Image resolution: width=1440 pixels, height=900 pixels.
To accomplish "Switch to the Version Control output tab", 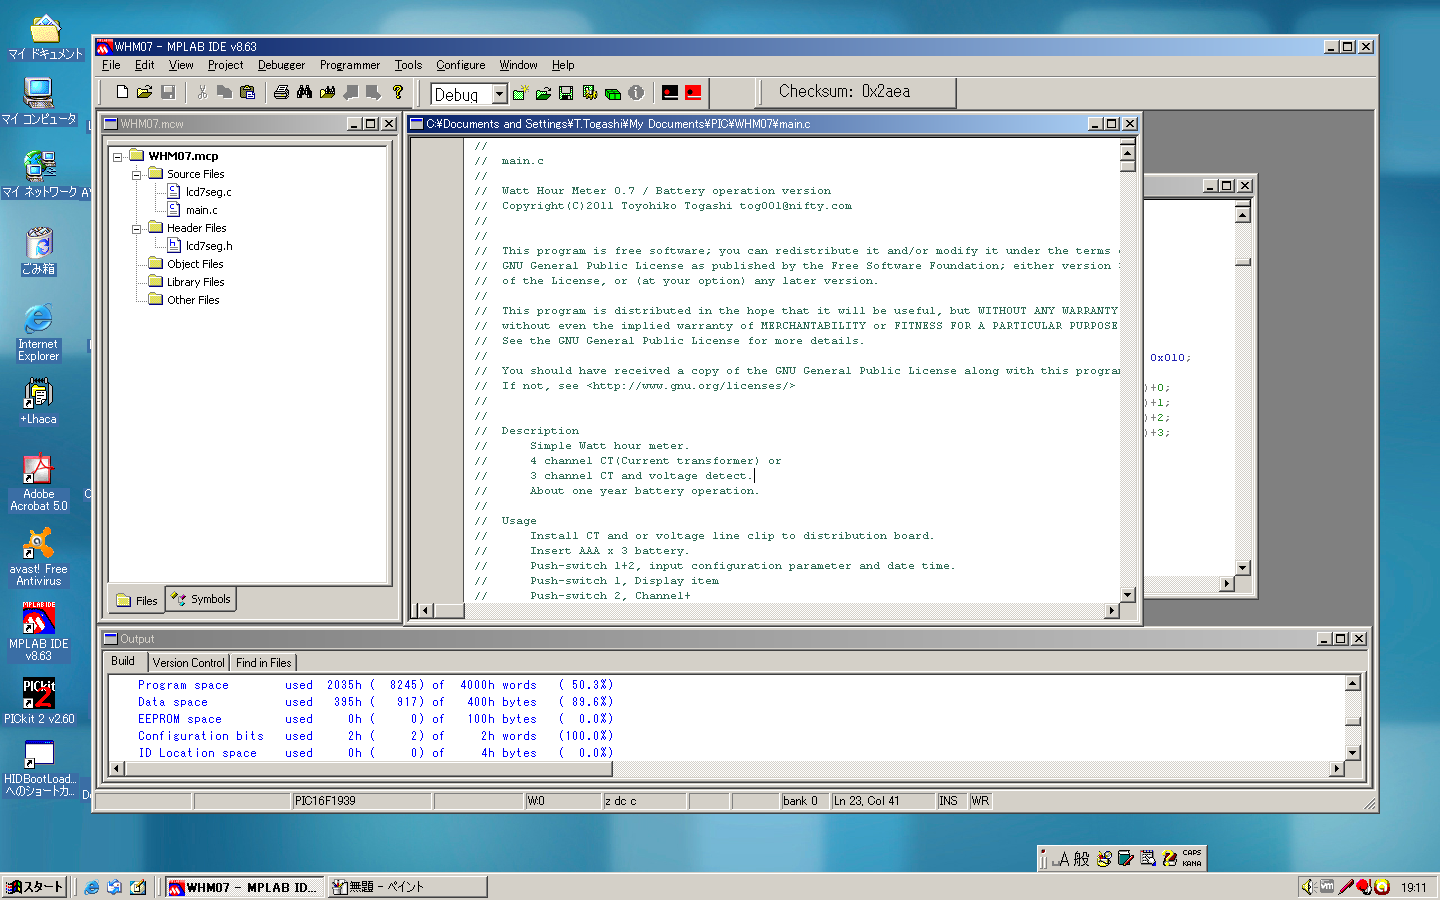I will pos(189,663).
